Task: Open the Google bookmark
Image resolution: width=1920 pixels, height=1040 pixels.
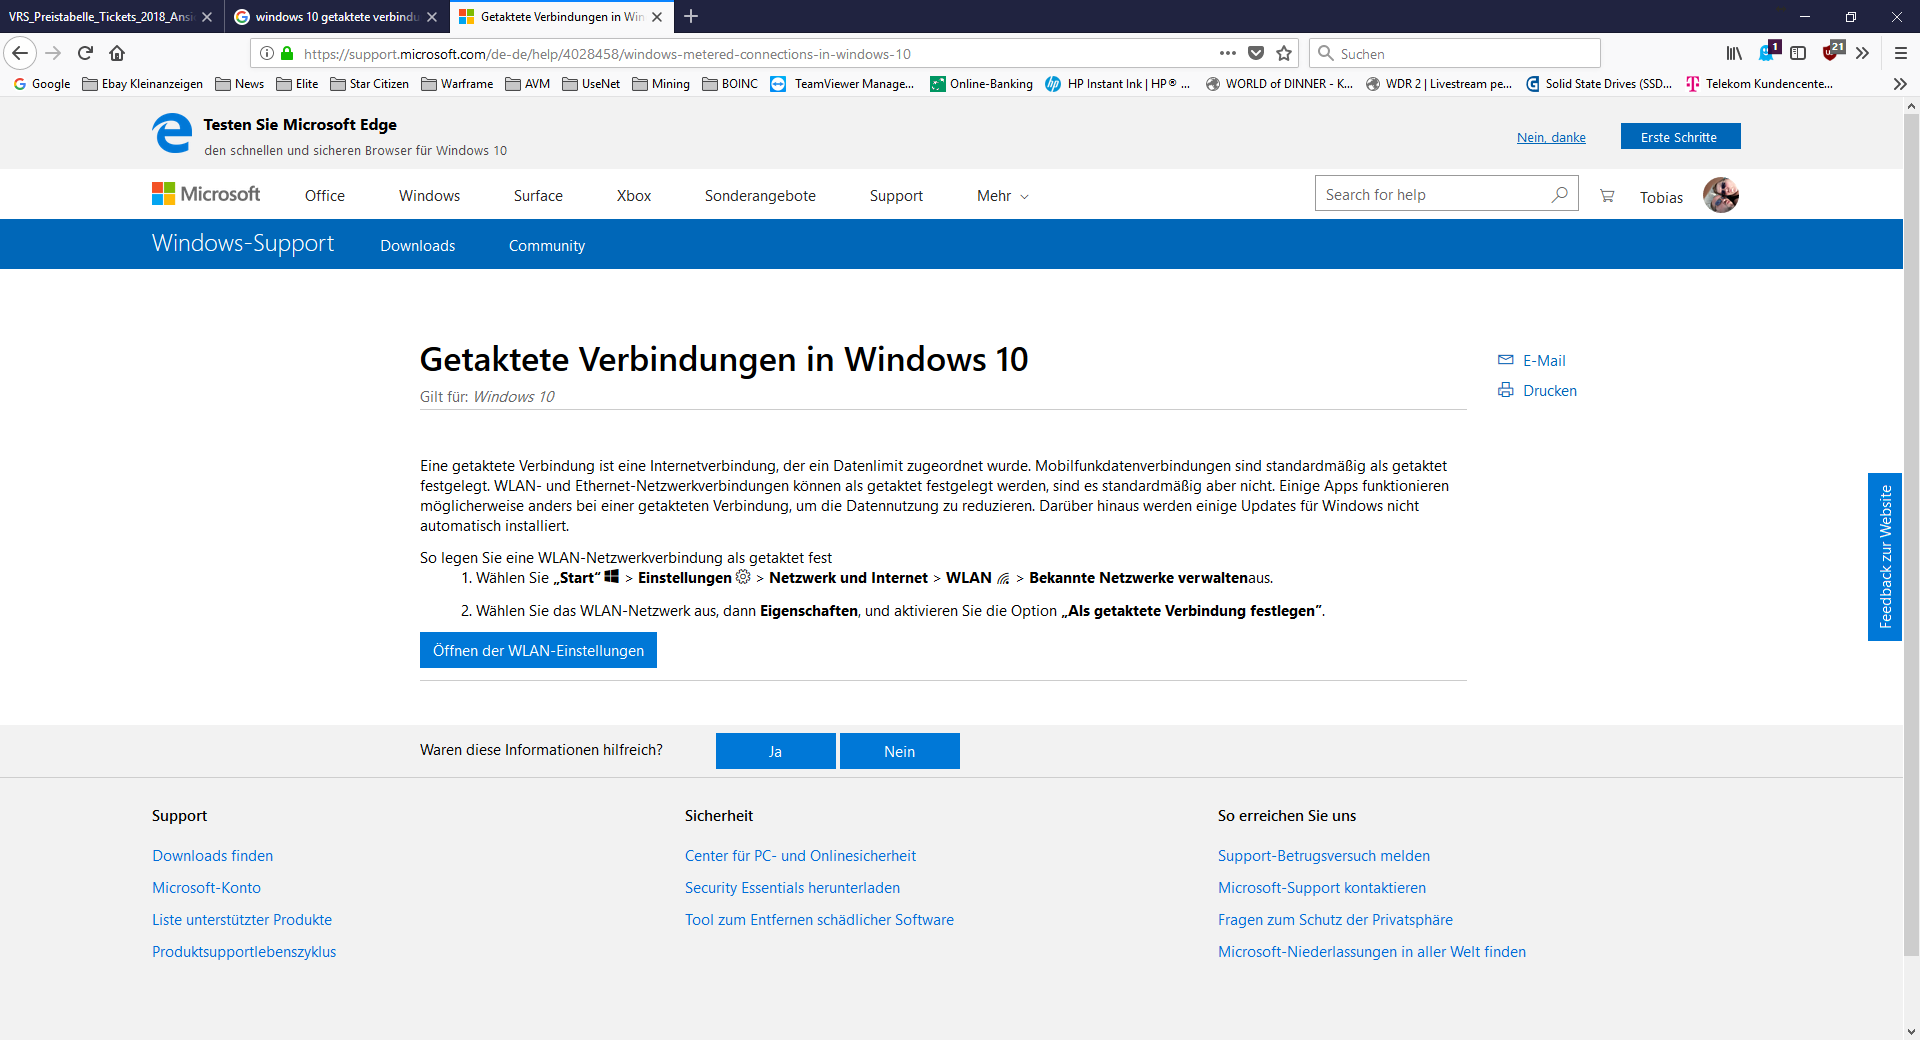Action: [42, 84]
